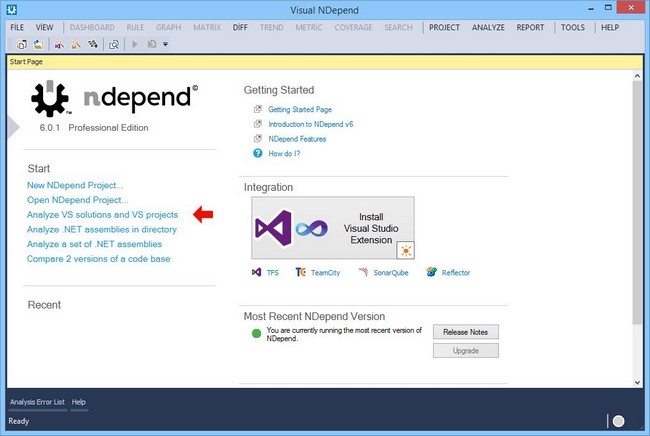Open the TOOLS menu
Image resolution: width=650 pixels, height=436 pixels.
[x=573, y=27]
